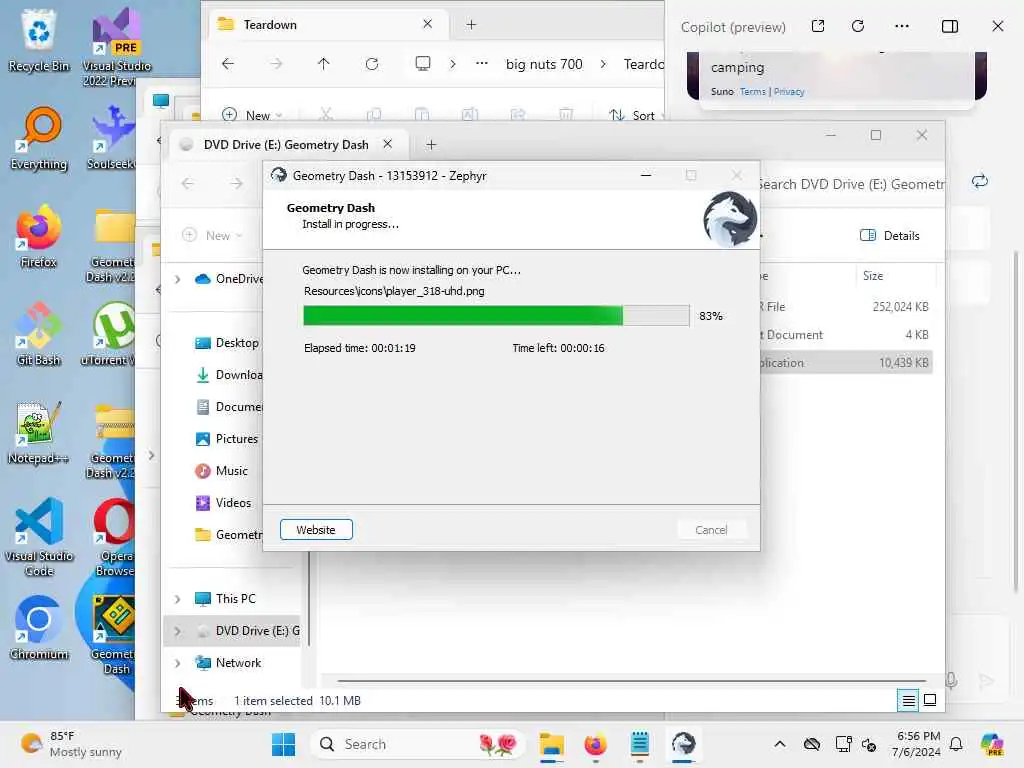This screenshot has height=768, width=1024.
Task: Switch to the Teardown window tab
Action: 328,25
